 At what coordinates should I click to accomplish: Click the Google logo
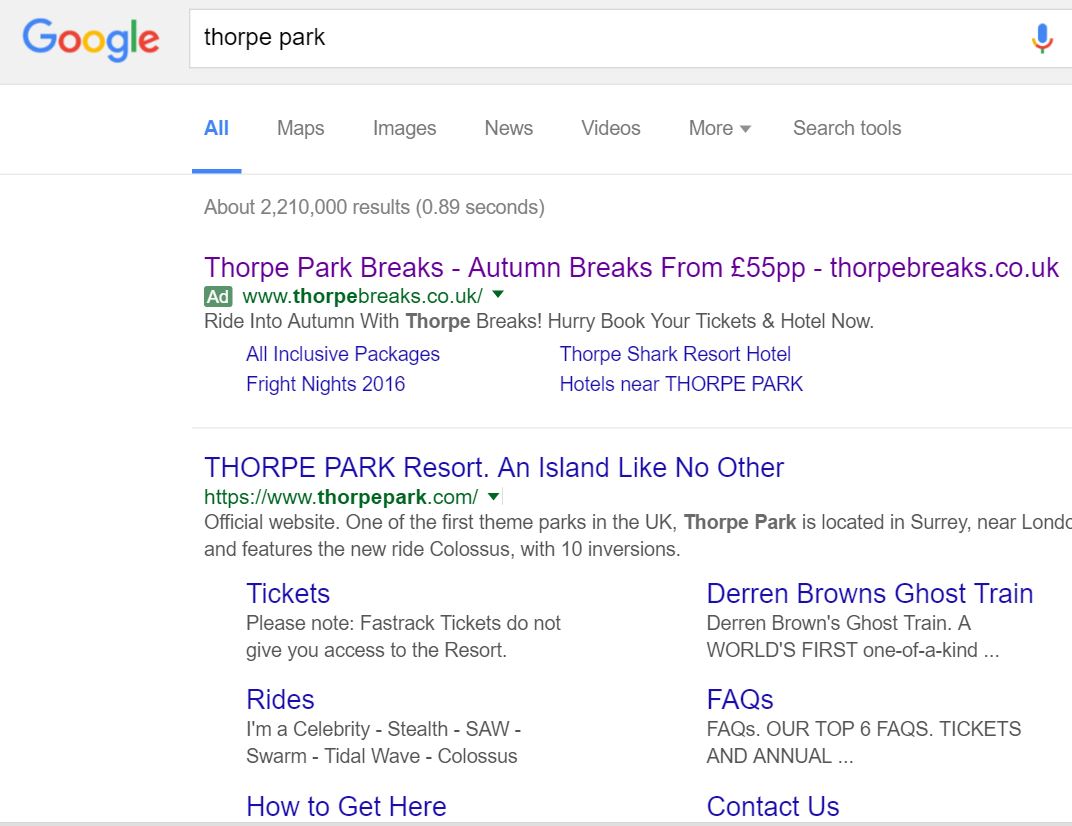(x=91, y=39)
